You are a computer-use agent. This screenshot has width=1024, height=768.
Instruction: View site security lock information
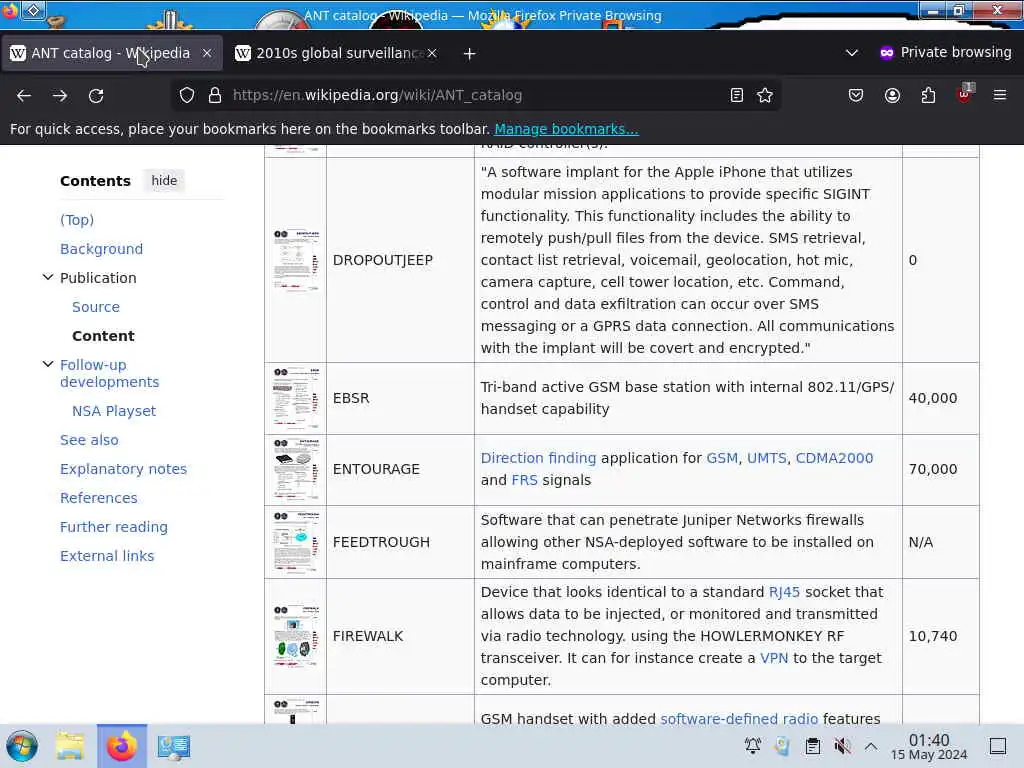(x=215, y=95)
